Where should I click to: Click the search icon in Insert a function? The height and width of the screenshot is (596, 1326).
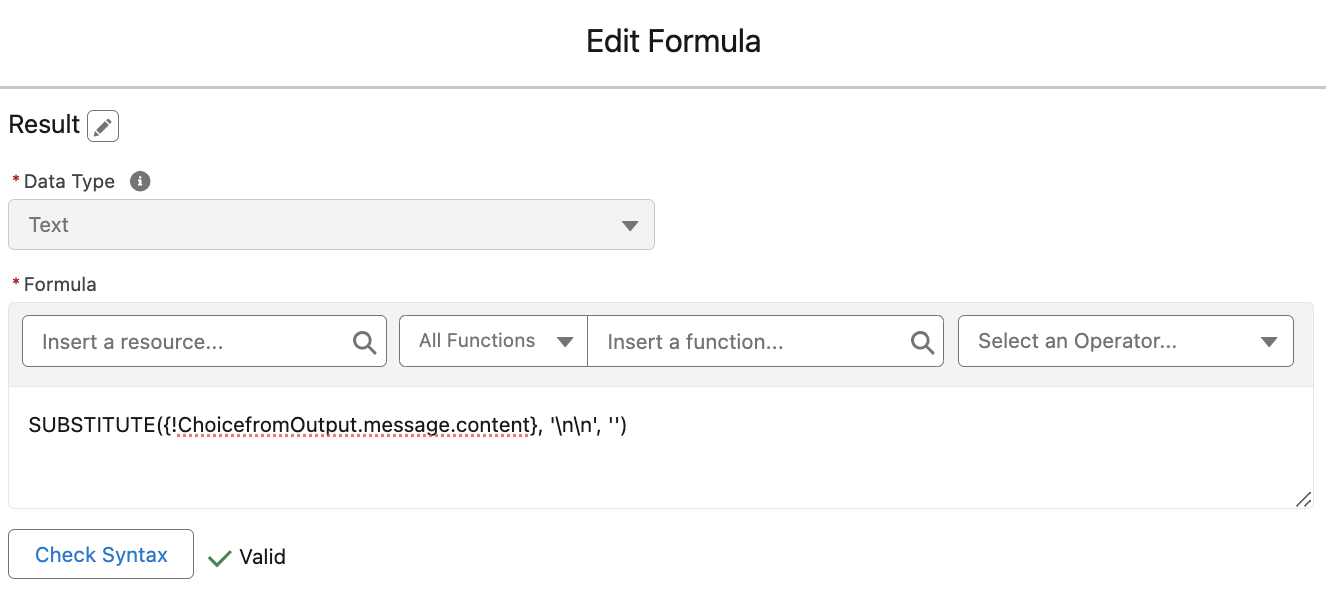tap(920, 341)
